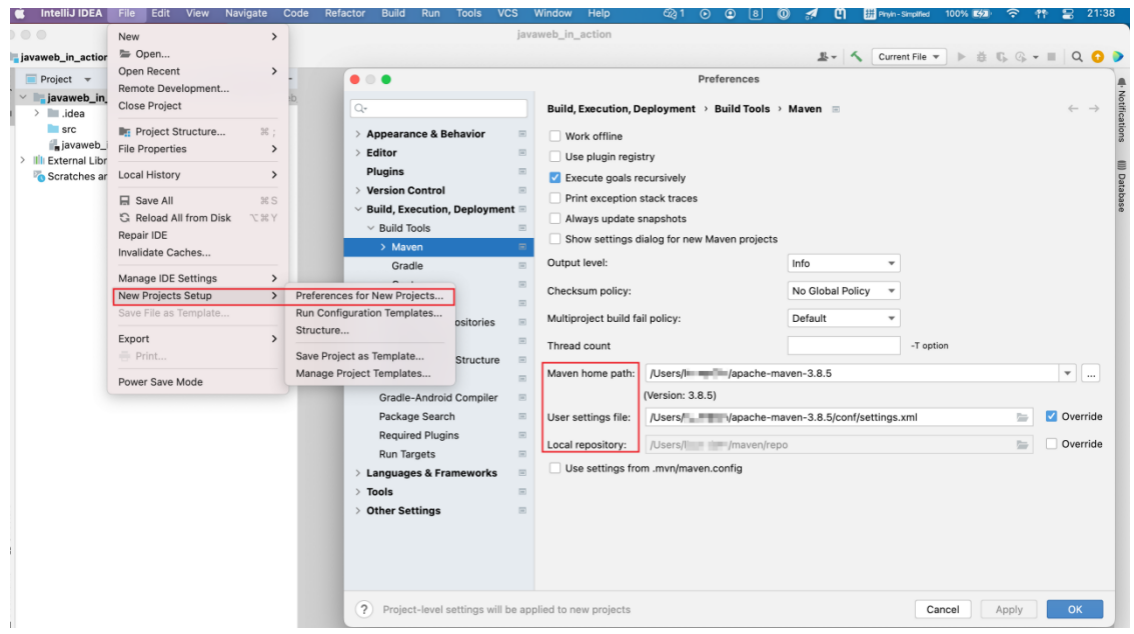Expand Appearance & Behavior settings section
Screen dimensions: 1134x634
pos(358,134)
